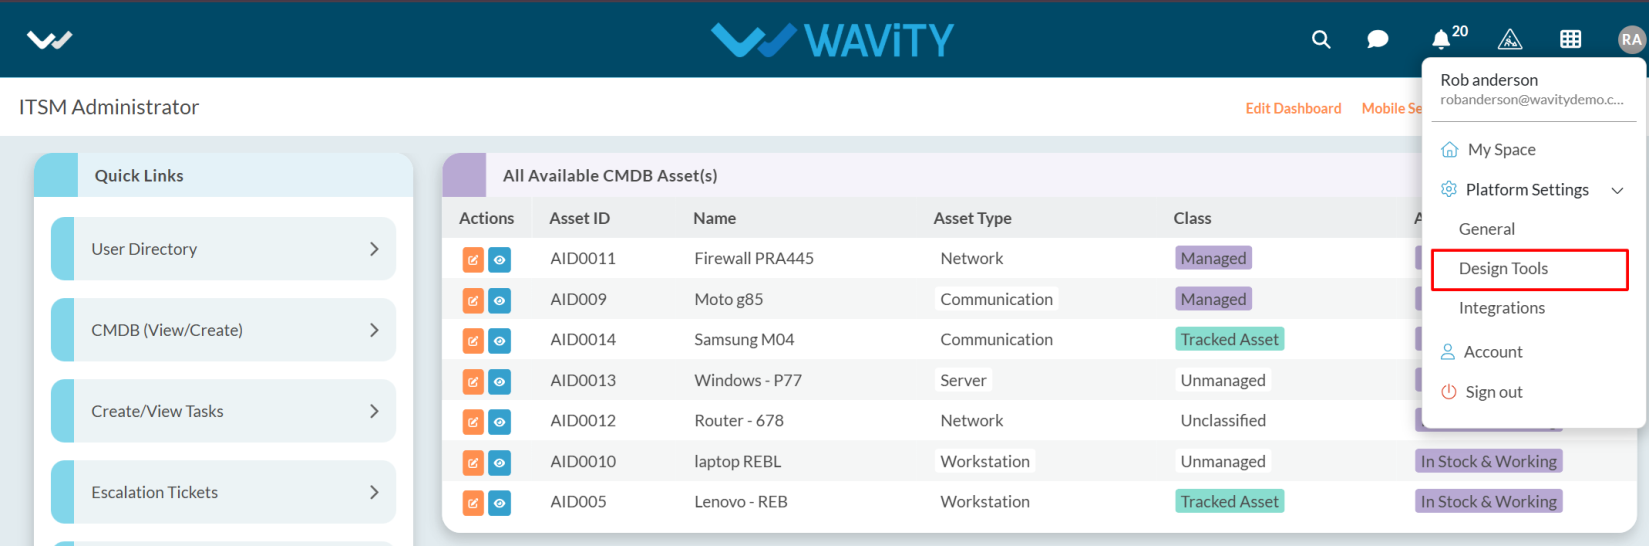Click In Stock & Working tag for AID005
The width and height of the screenshot is (1649, 546).
click(1488, 502)
